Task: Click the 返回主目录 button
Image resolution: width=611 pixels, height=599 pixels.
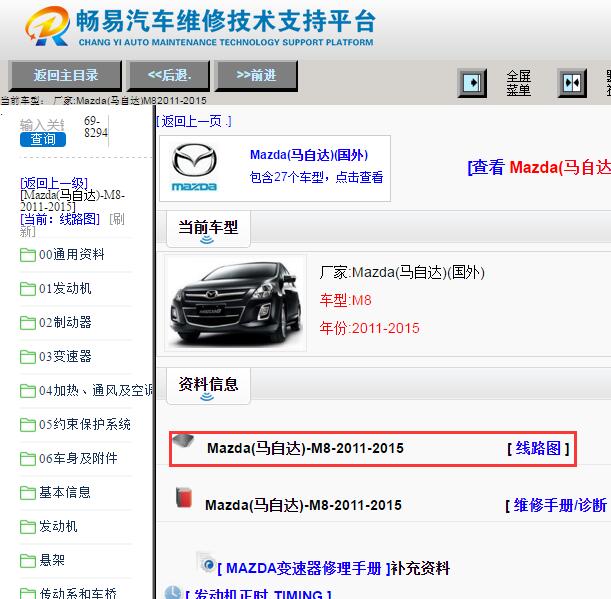Action: click(x=65, y=75)
